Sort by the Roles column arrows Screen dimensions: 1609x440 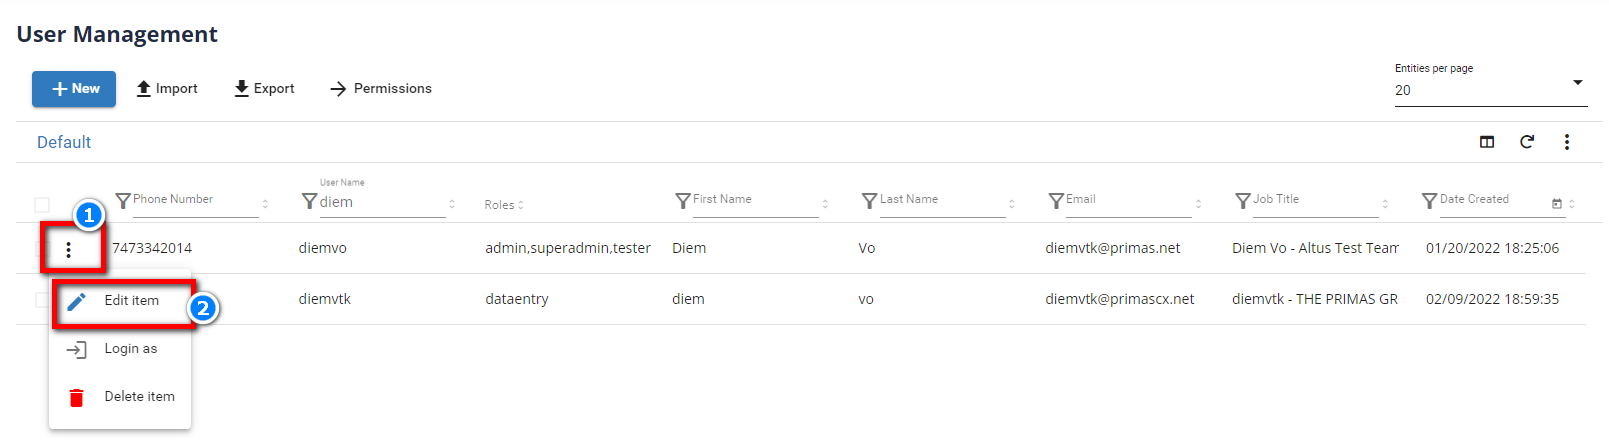click(x=521, y=205)
